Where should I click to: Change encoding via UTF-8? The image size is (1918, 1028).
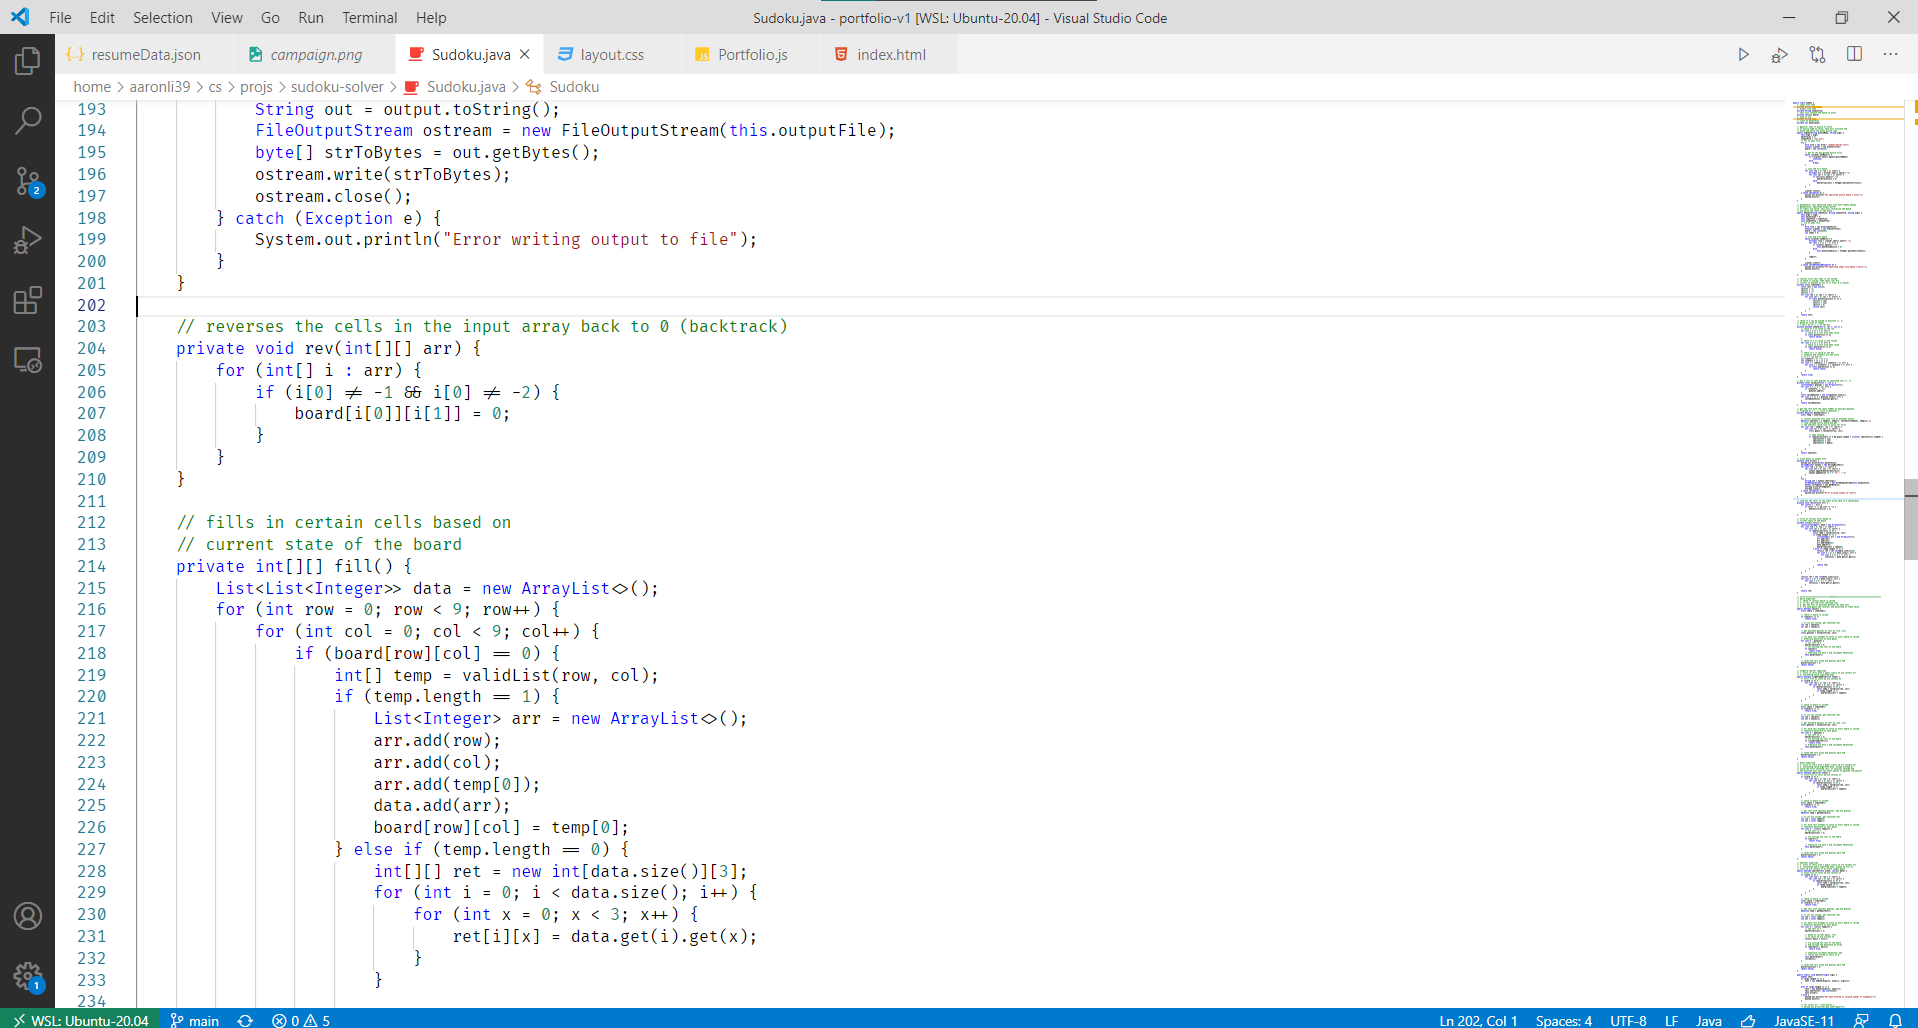click(1628, 1020)
